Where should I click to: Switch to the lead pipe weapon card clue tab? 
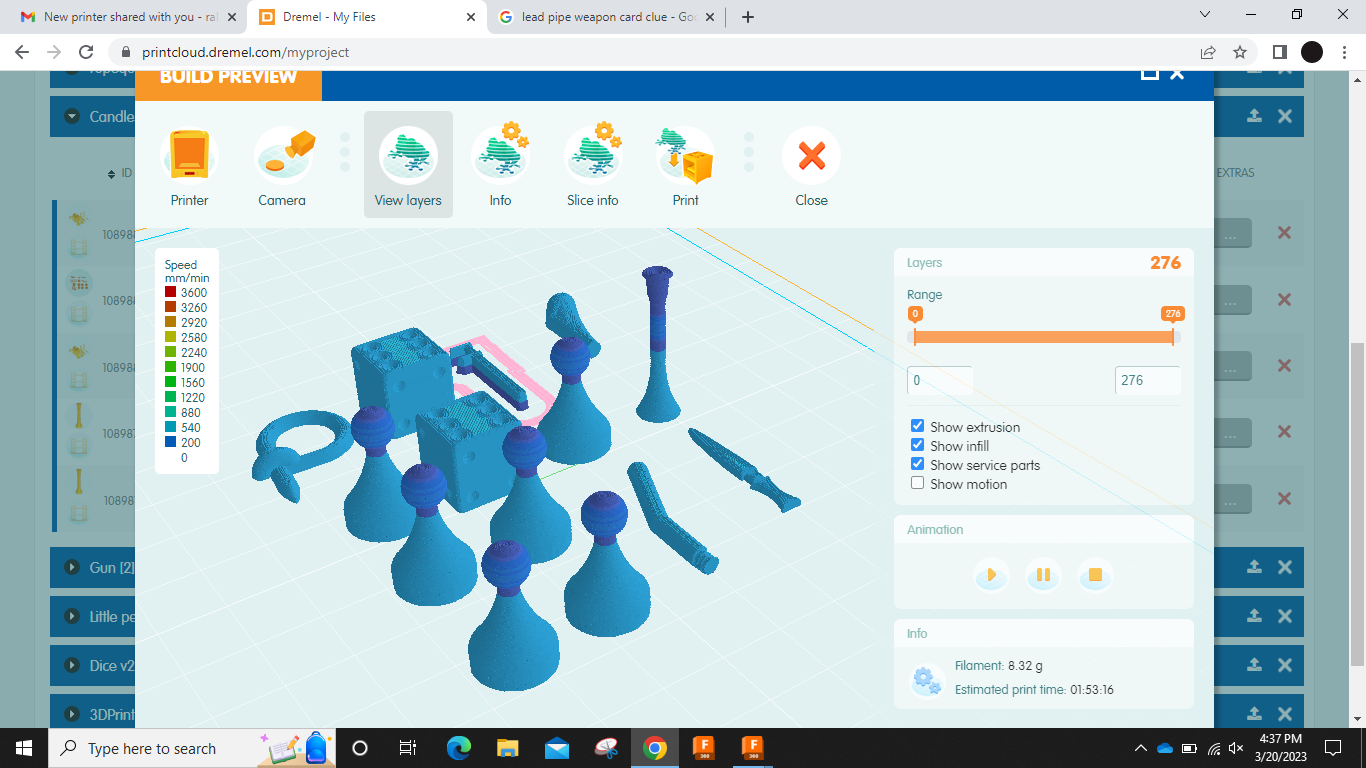click(606, 17)
